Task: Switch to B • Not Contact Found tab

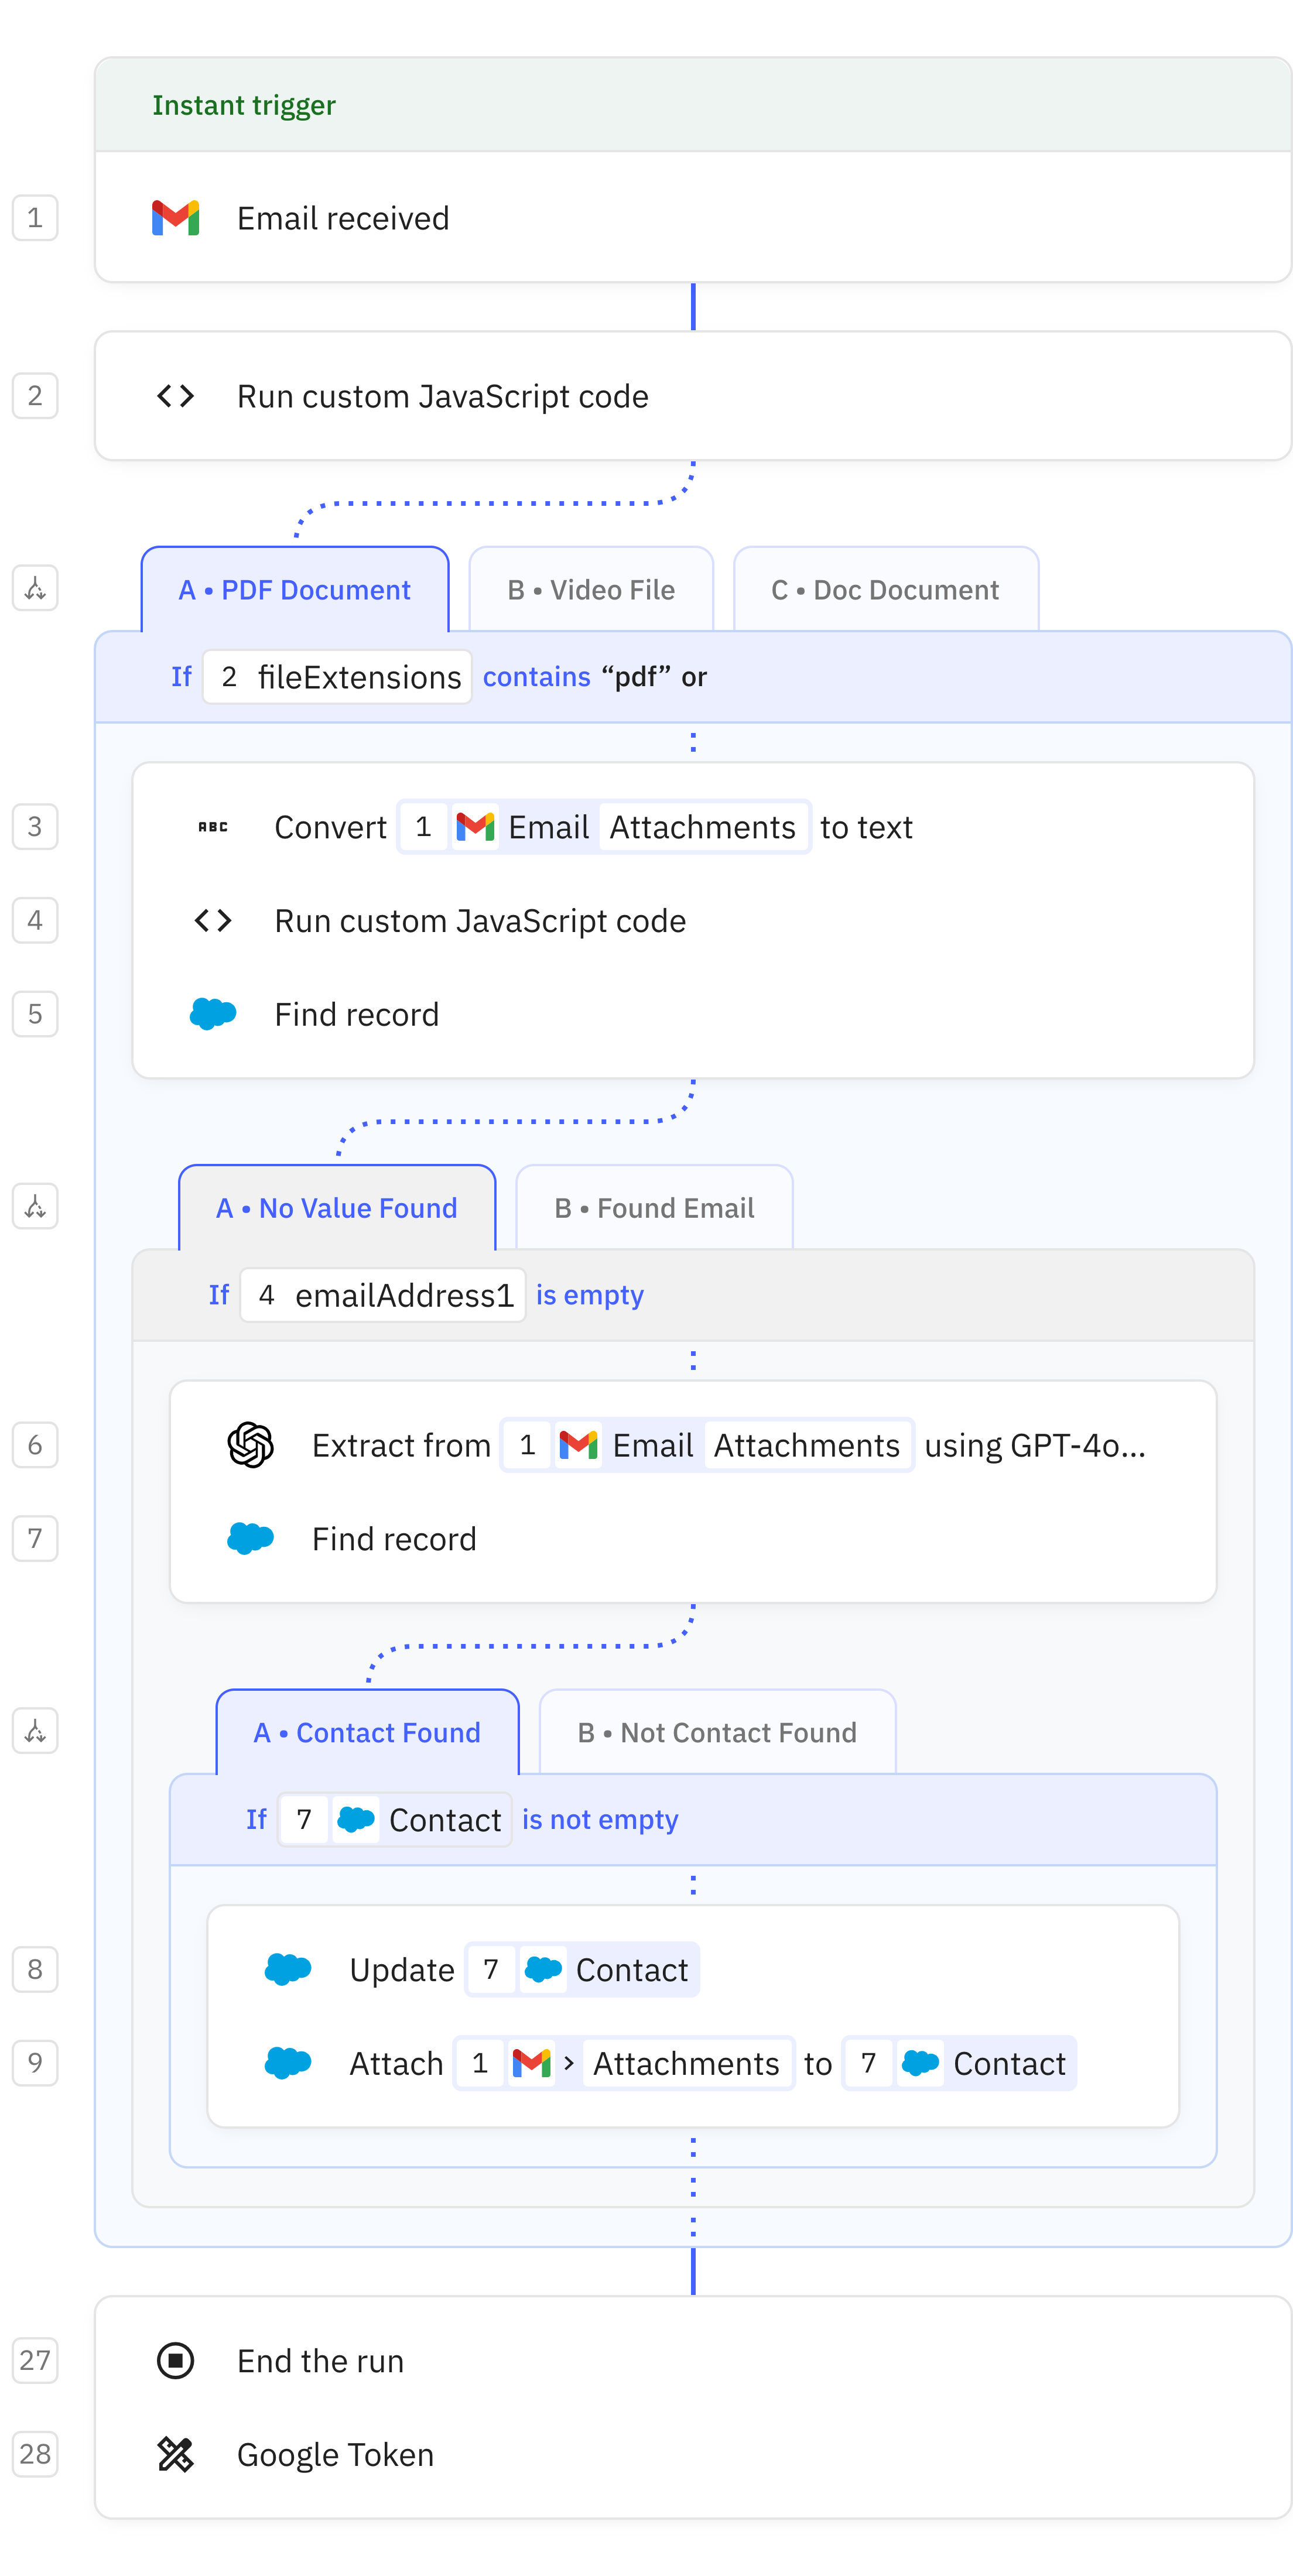Action: [x=717, y=1733]
